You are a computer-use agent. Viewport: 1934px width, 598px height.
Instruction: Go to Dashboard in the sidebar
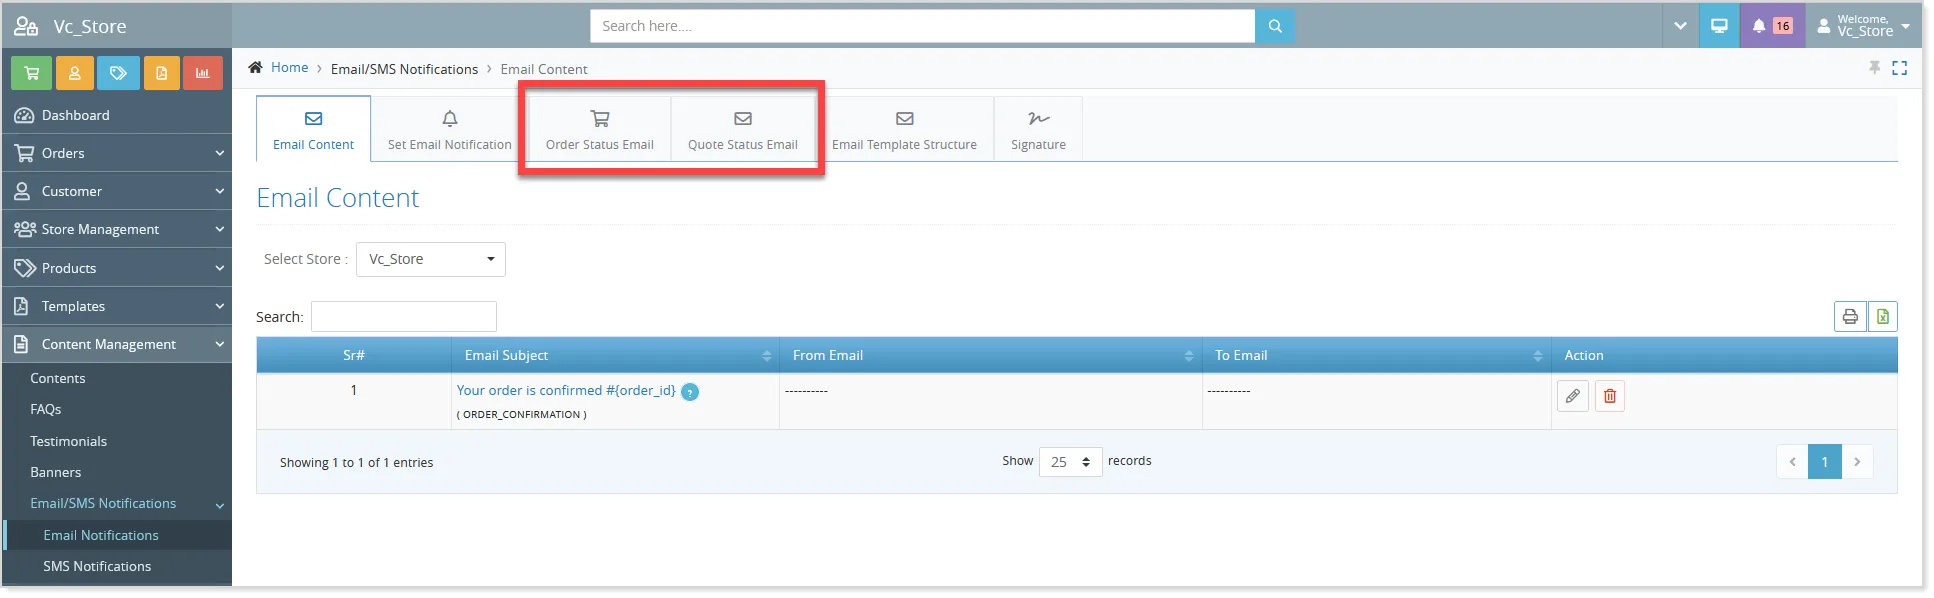117,115
